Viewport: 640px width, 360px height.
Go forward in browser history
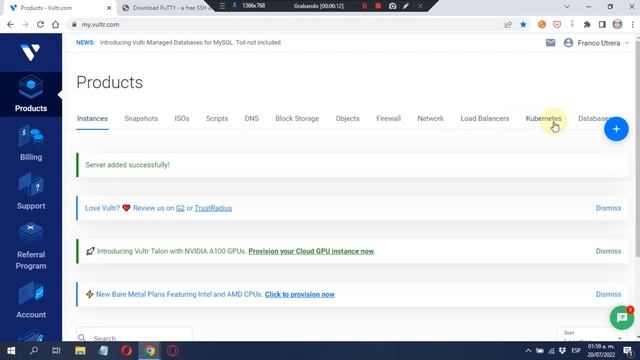[25, 24]
